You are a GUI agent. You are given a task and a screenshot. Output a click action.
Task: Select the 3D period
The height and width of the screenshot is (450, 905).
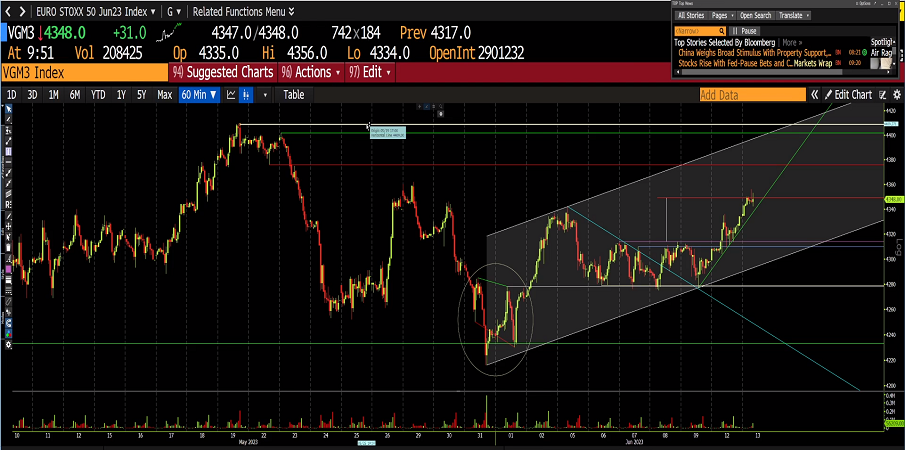coord(32,95)
